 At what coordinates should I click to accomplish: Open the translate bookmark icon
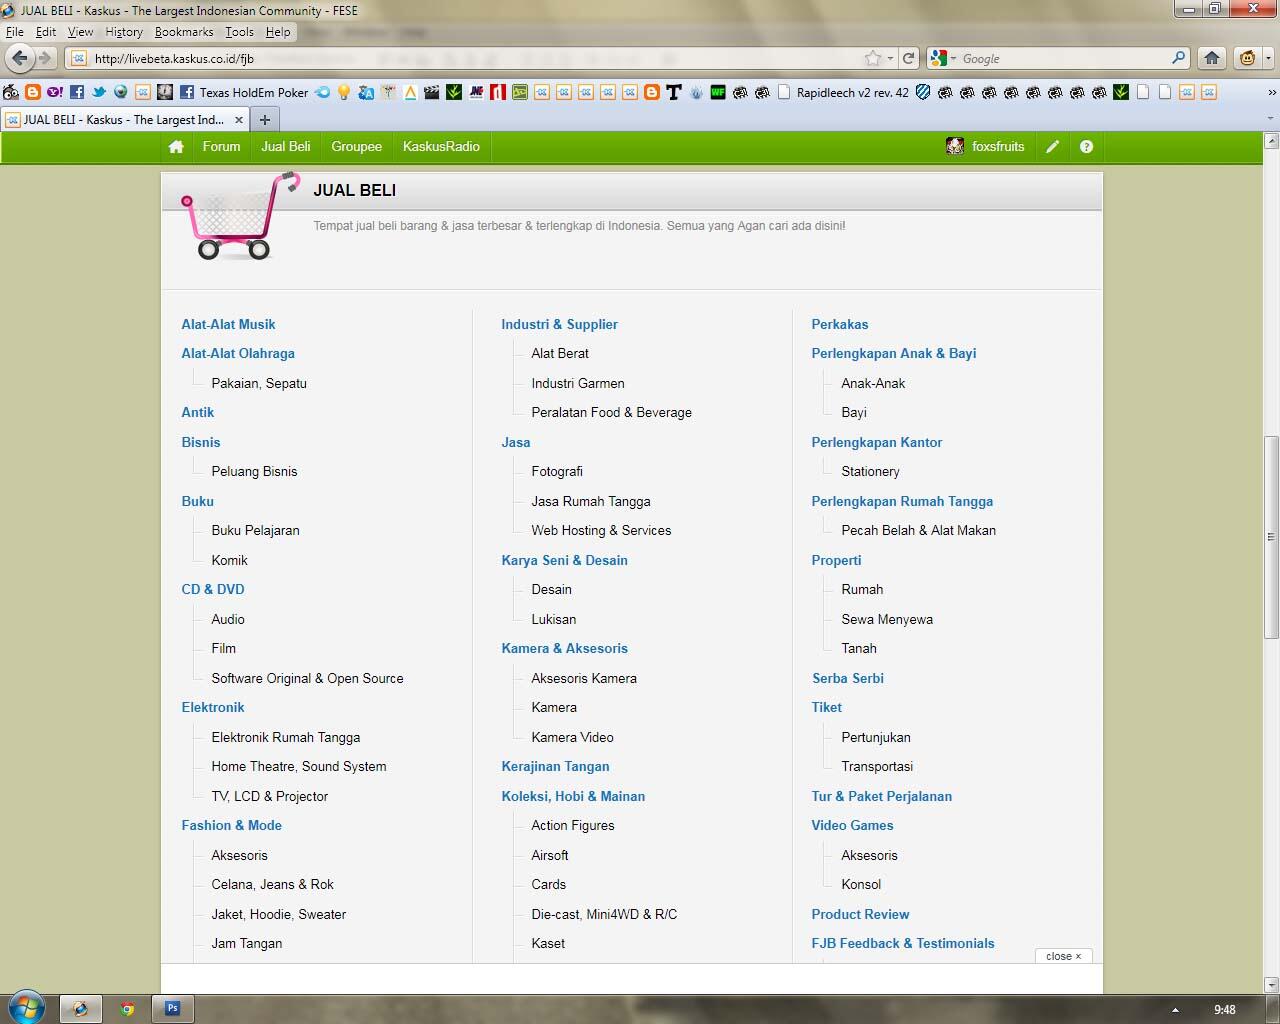(366, 92)
